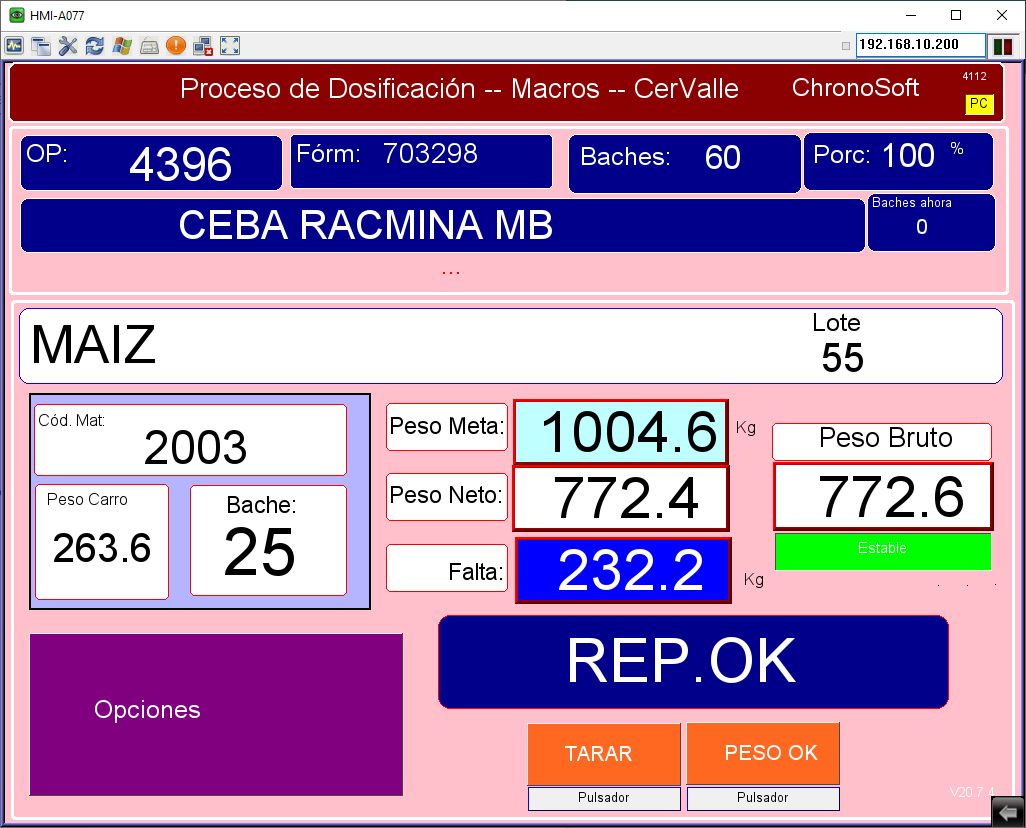Click the blue Falta value 232.2
The width and height of the screenshot is (1026, 828).
(624, 570)
